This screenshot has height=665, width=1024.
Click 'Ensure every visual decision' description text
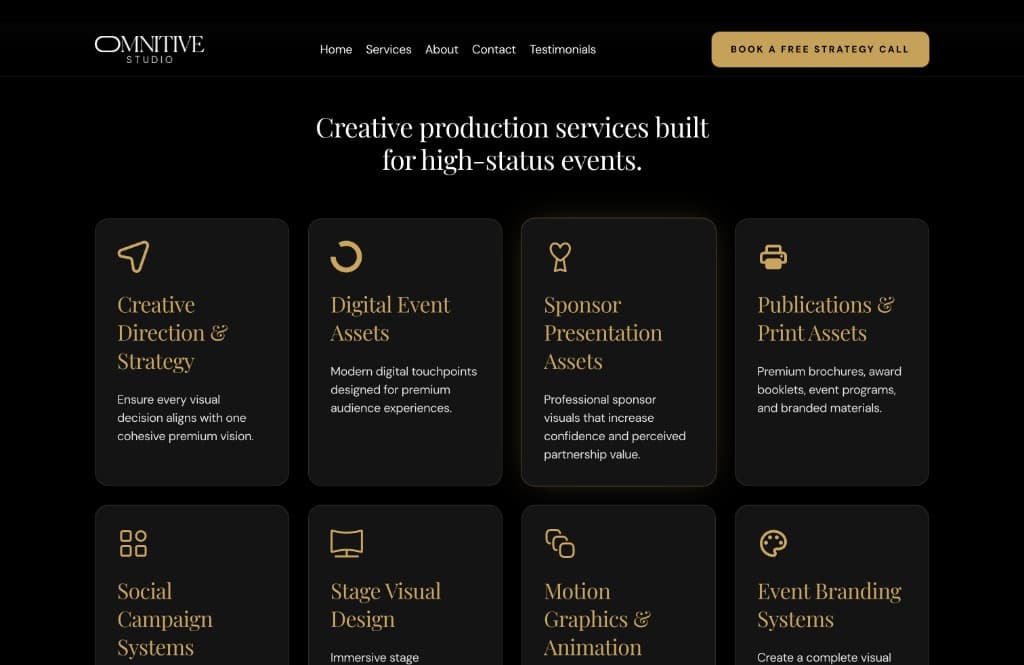coord(185,418)
